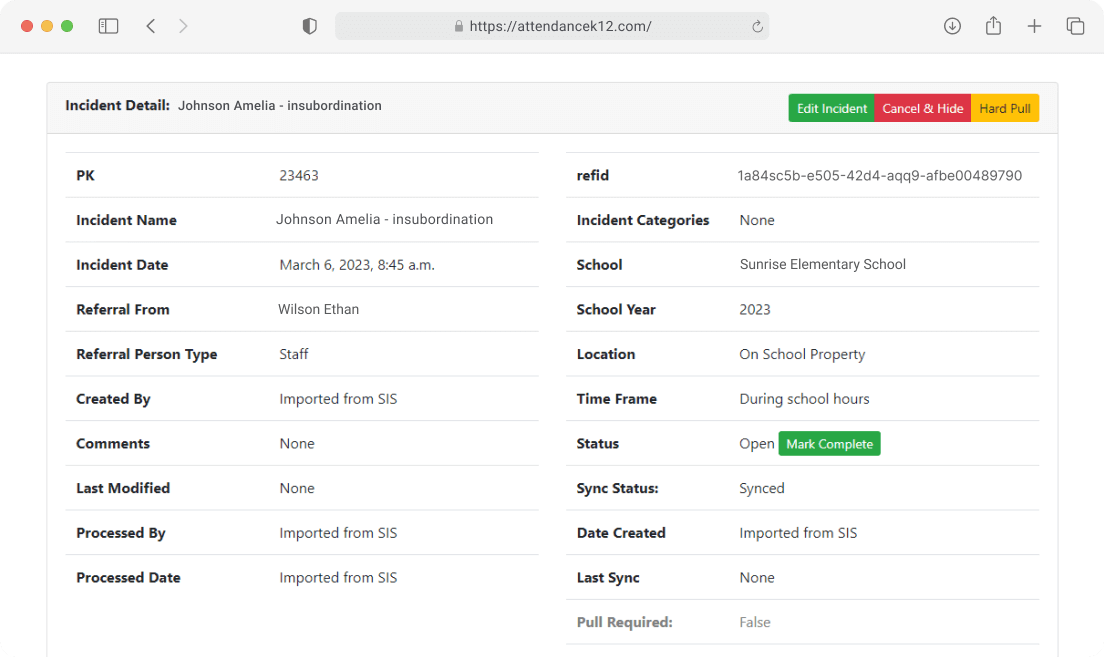Show downloads with the download icon

[952, 26]
